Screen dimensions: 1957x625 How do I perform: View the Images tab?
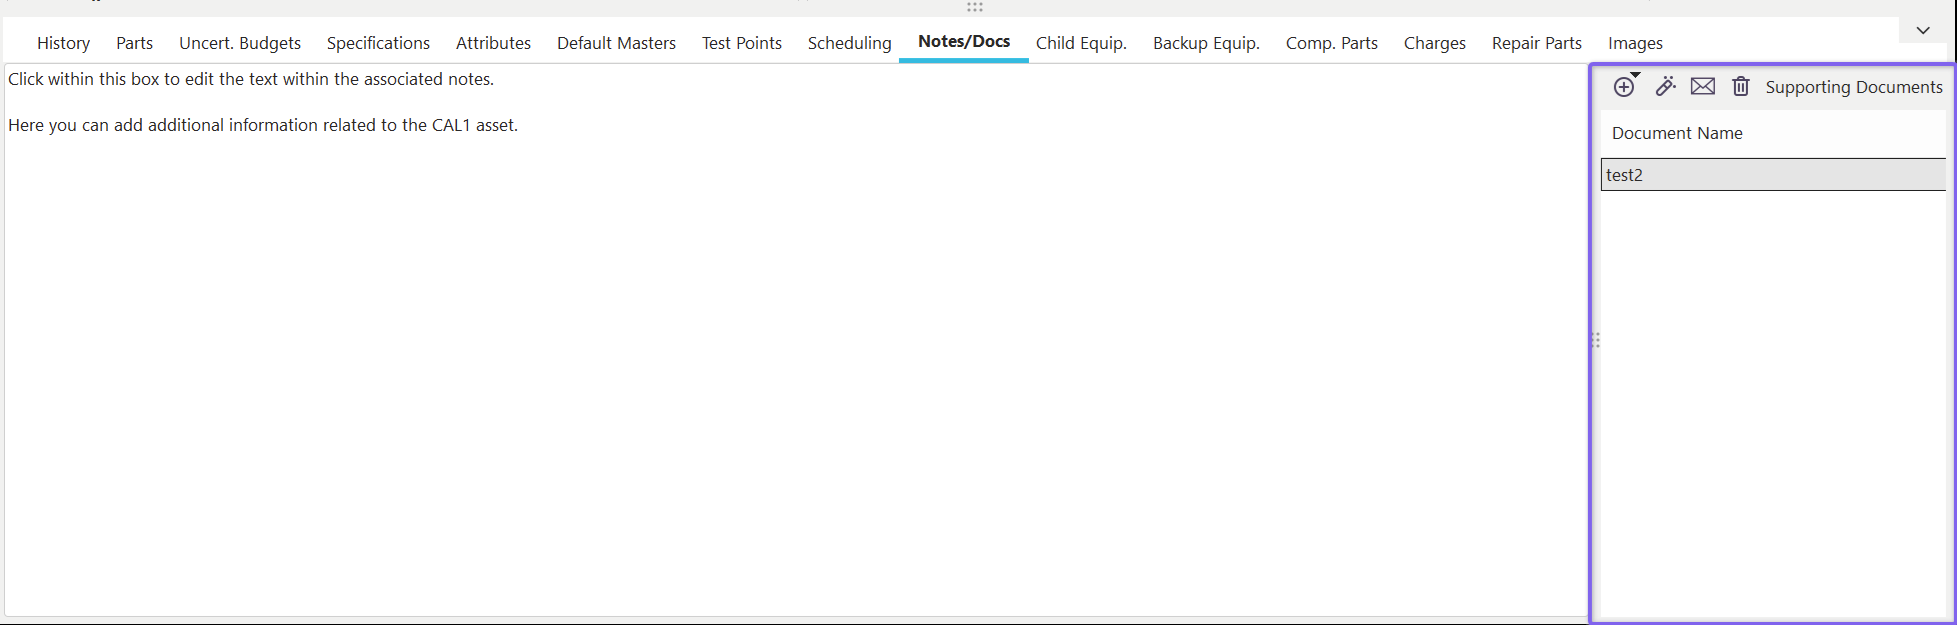click(x=1635, y=43)
